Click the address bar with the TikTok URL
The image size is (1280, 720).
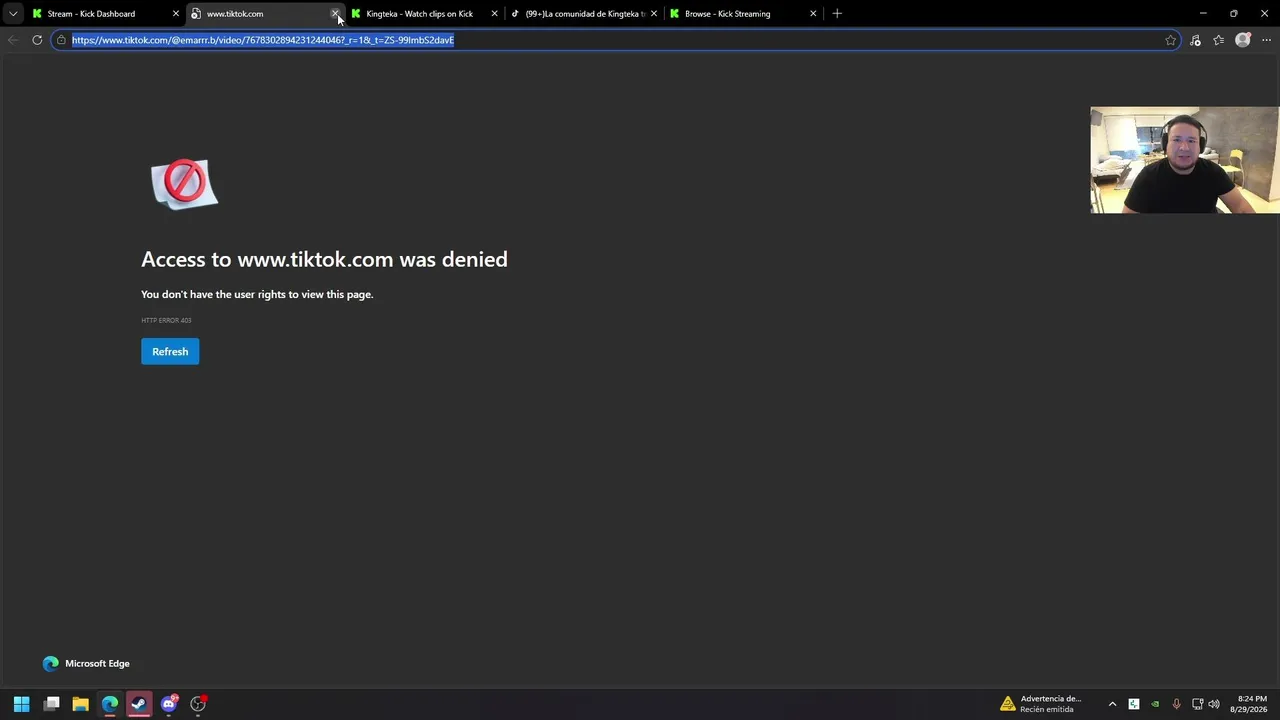(x=615, y=40)
